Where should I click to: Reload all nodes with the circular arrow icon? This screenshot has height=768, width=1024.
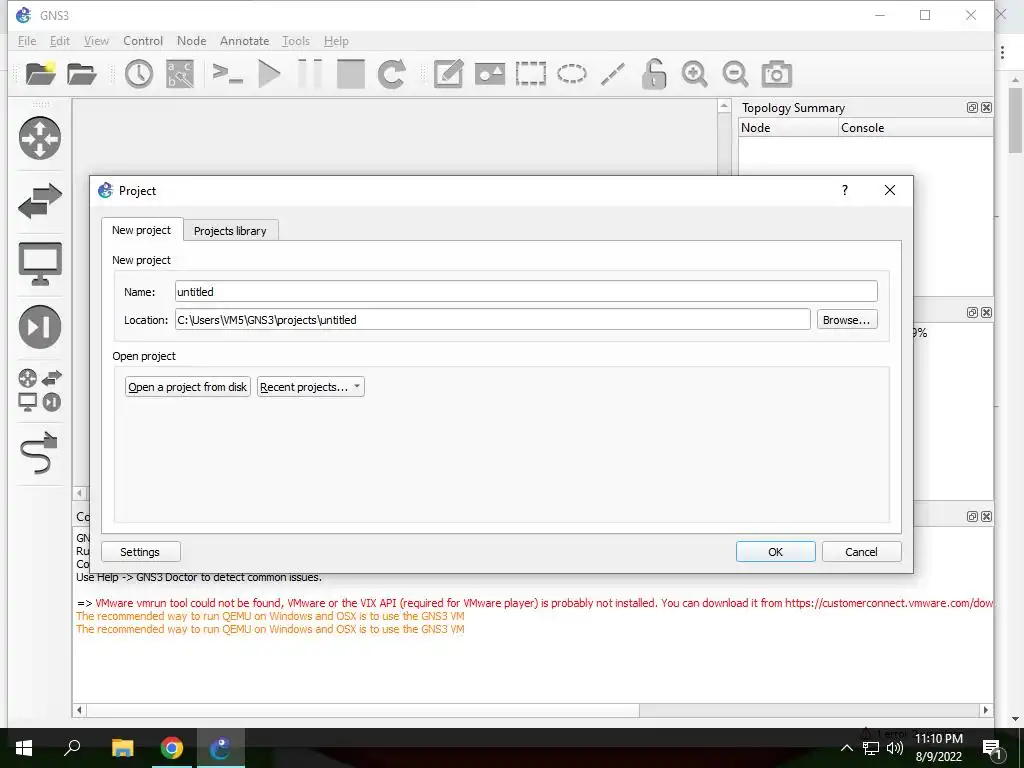pyautogui.click(x=392, y=74)
